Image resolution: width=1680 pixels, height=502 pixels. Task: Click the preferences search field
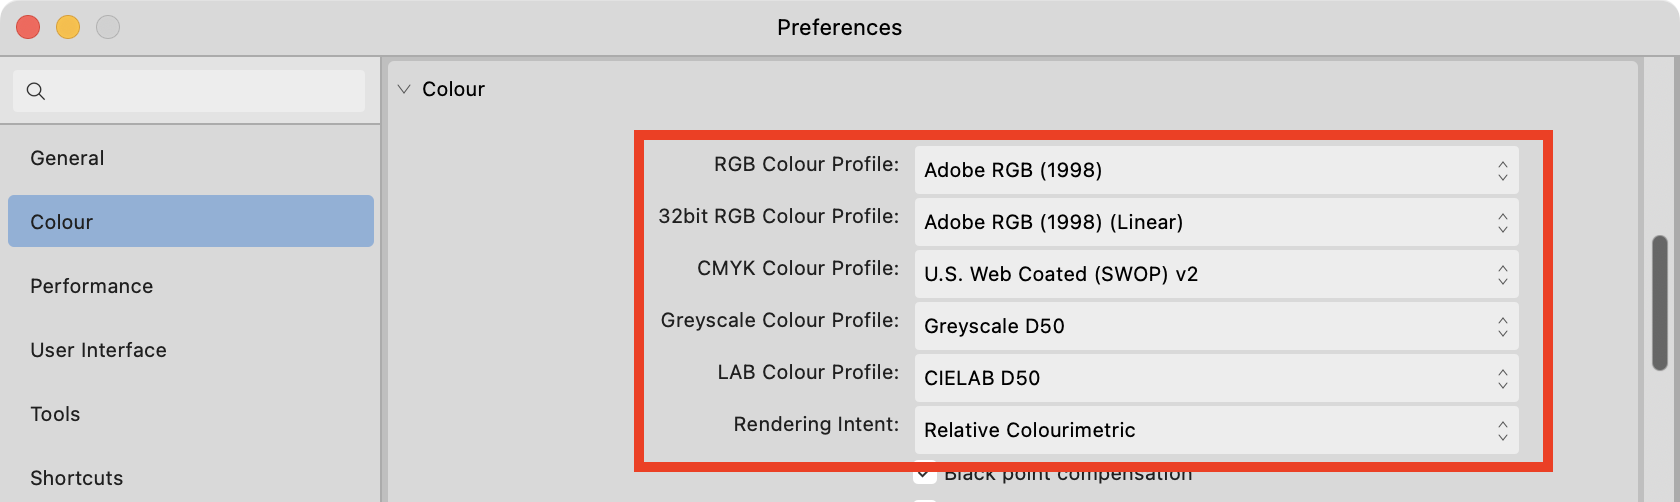coord(189,91)
